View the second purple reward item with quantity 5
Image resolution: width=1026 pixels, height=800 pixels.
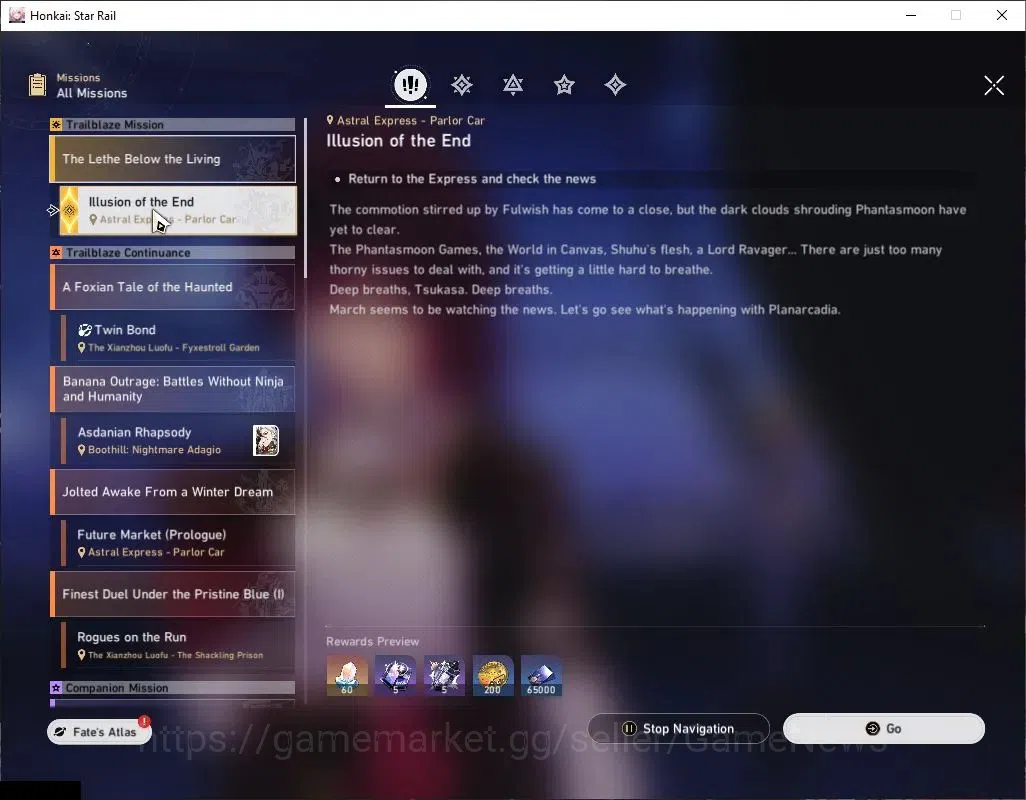point(444,676)
